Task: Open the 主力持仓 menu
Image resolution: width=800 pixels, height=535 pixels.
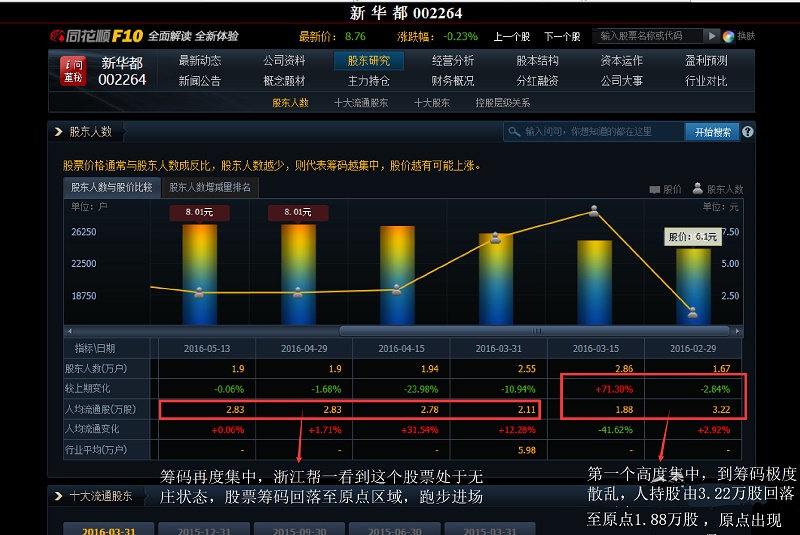Action: pyautogui.click(x=368, y=81)
